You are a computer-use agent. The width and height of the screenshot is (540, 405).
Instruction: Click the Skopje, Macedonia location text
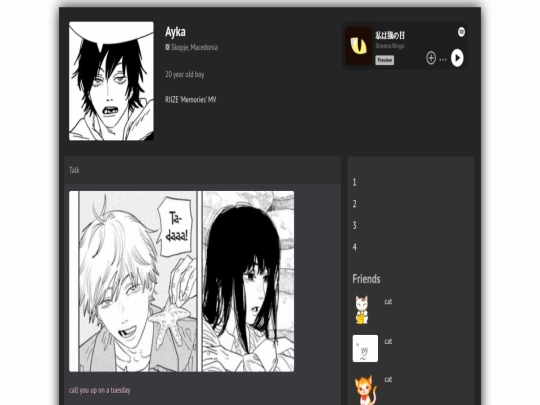pos(195,47)
